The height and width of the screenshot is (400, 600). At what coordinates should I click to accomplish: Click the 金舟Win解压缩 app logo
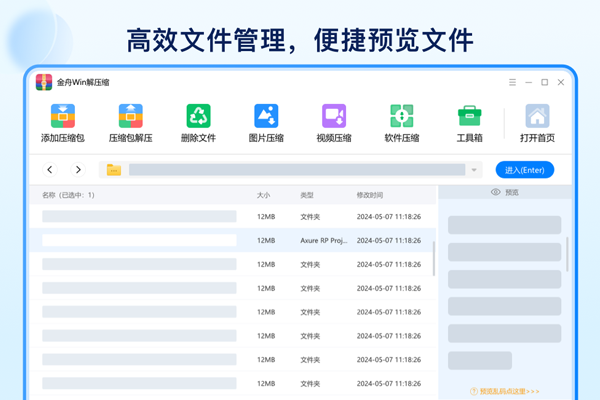click(x=44, y=82)
